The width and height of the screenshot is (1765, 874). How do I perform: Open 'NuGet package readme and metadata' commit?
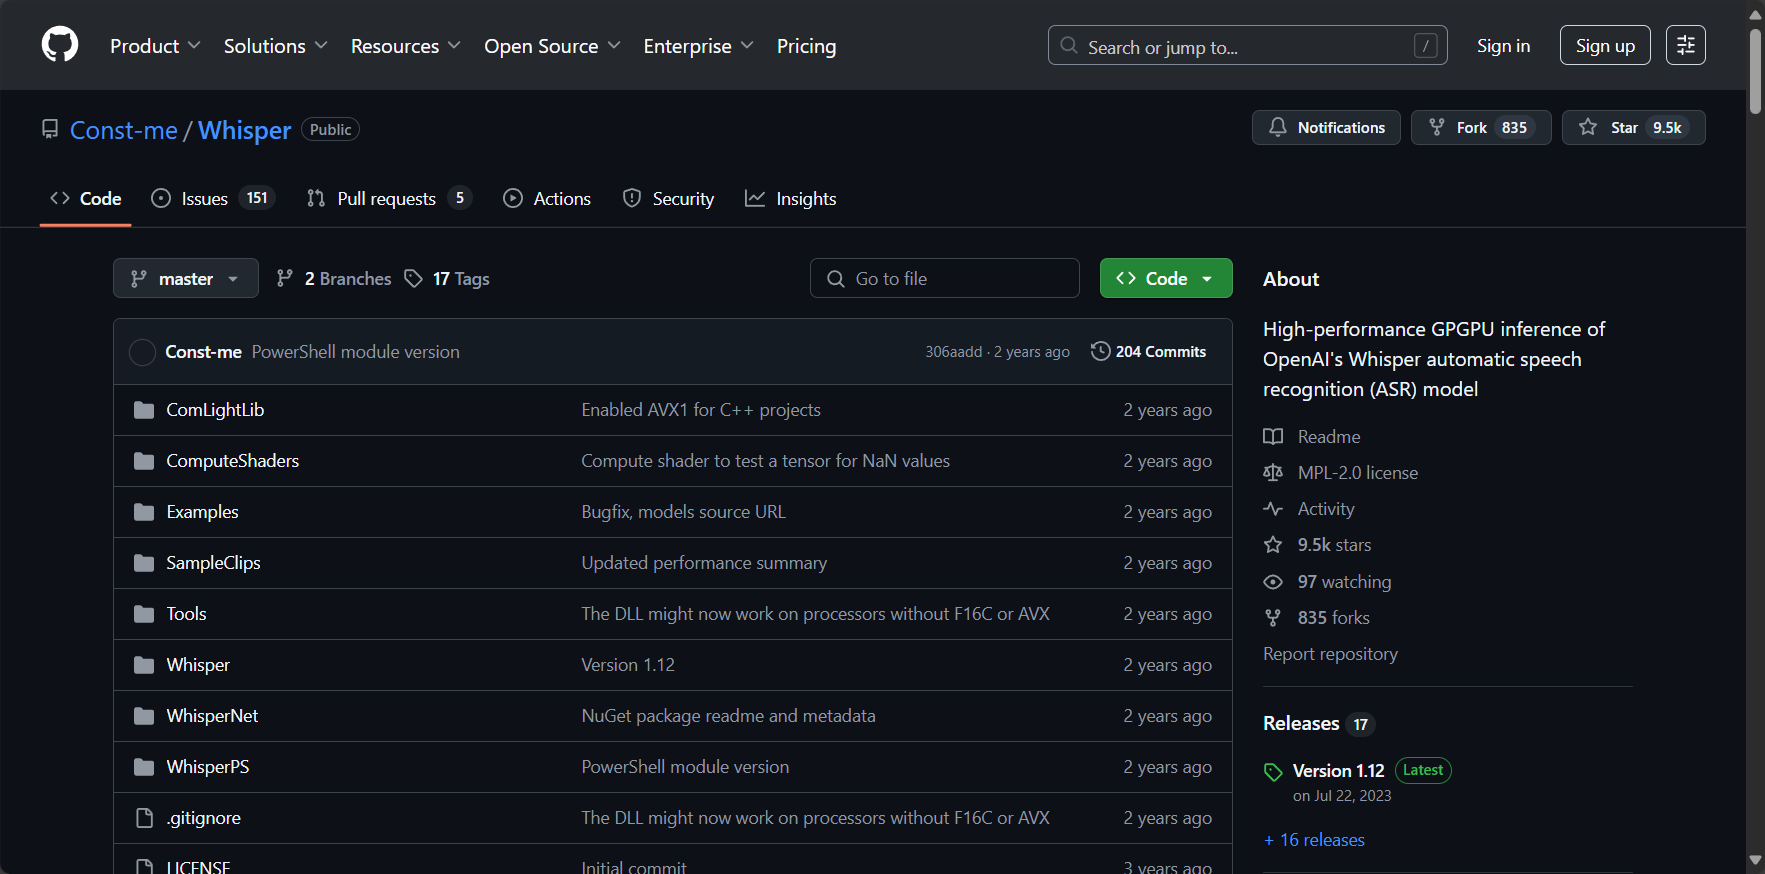pos(728,716)
